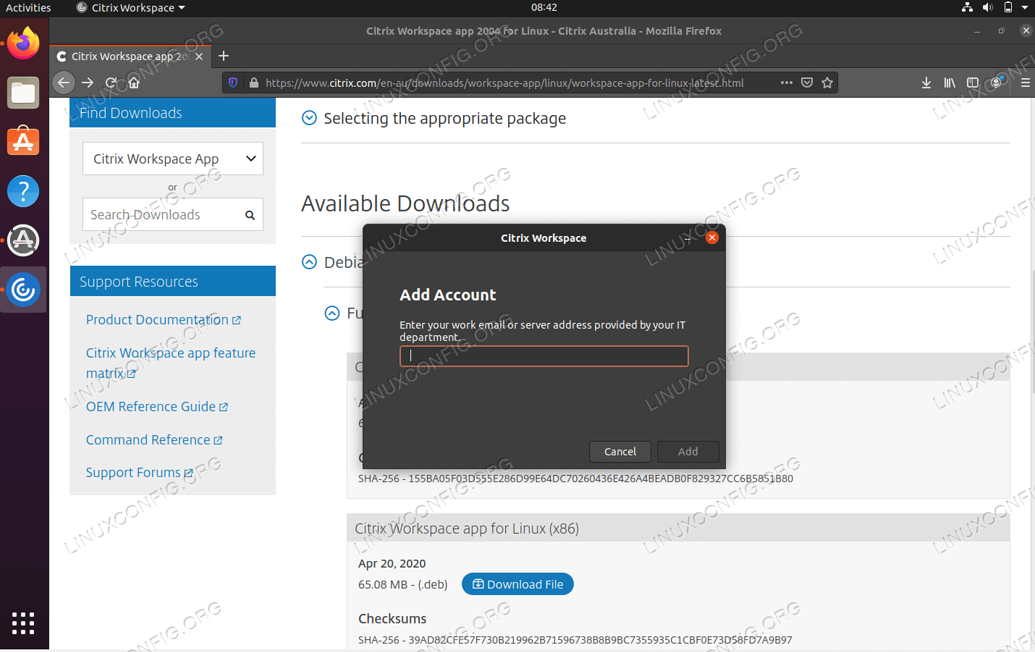Toggle the Firefox sidebar view
1035x652 pixels.
pos(972,82)
